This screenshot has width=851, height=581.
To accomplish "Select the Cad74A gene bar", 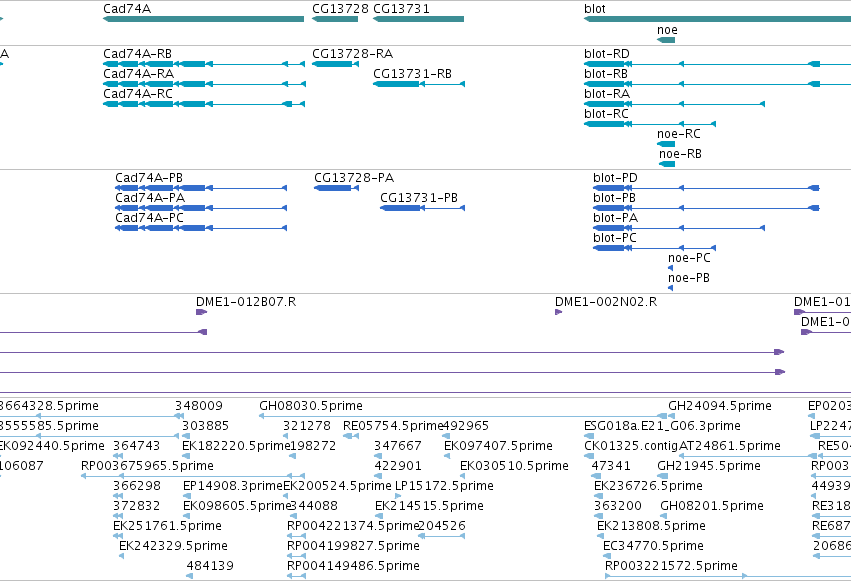I will pyautogui.click(x=204, y=19).
